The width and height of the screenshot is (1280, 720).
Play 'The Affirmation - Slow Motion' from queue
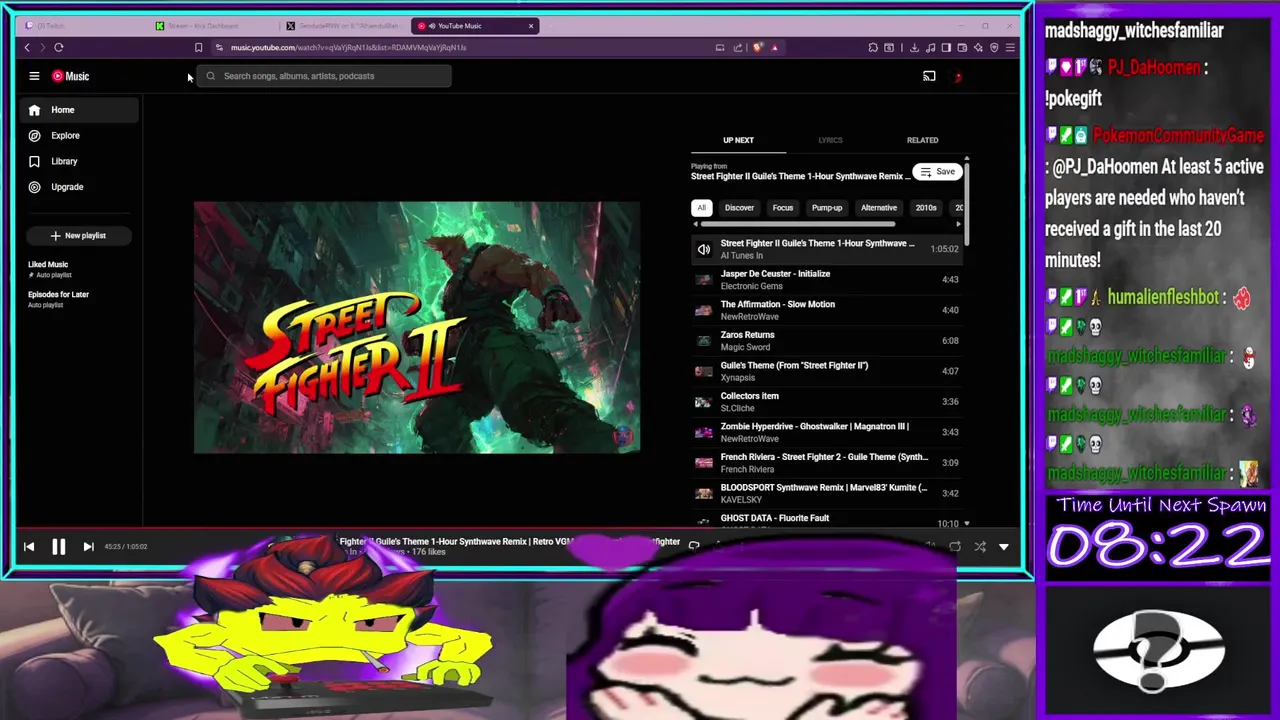pos(826,310)
